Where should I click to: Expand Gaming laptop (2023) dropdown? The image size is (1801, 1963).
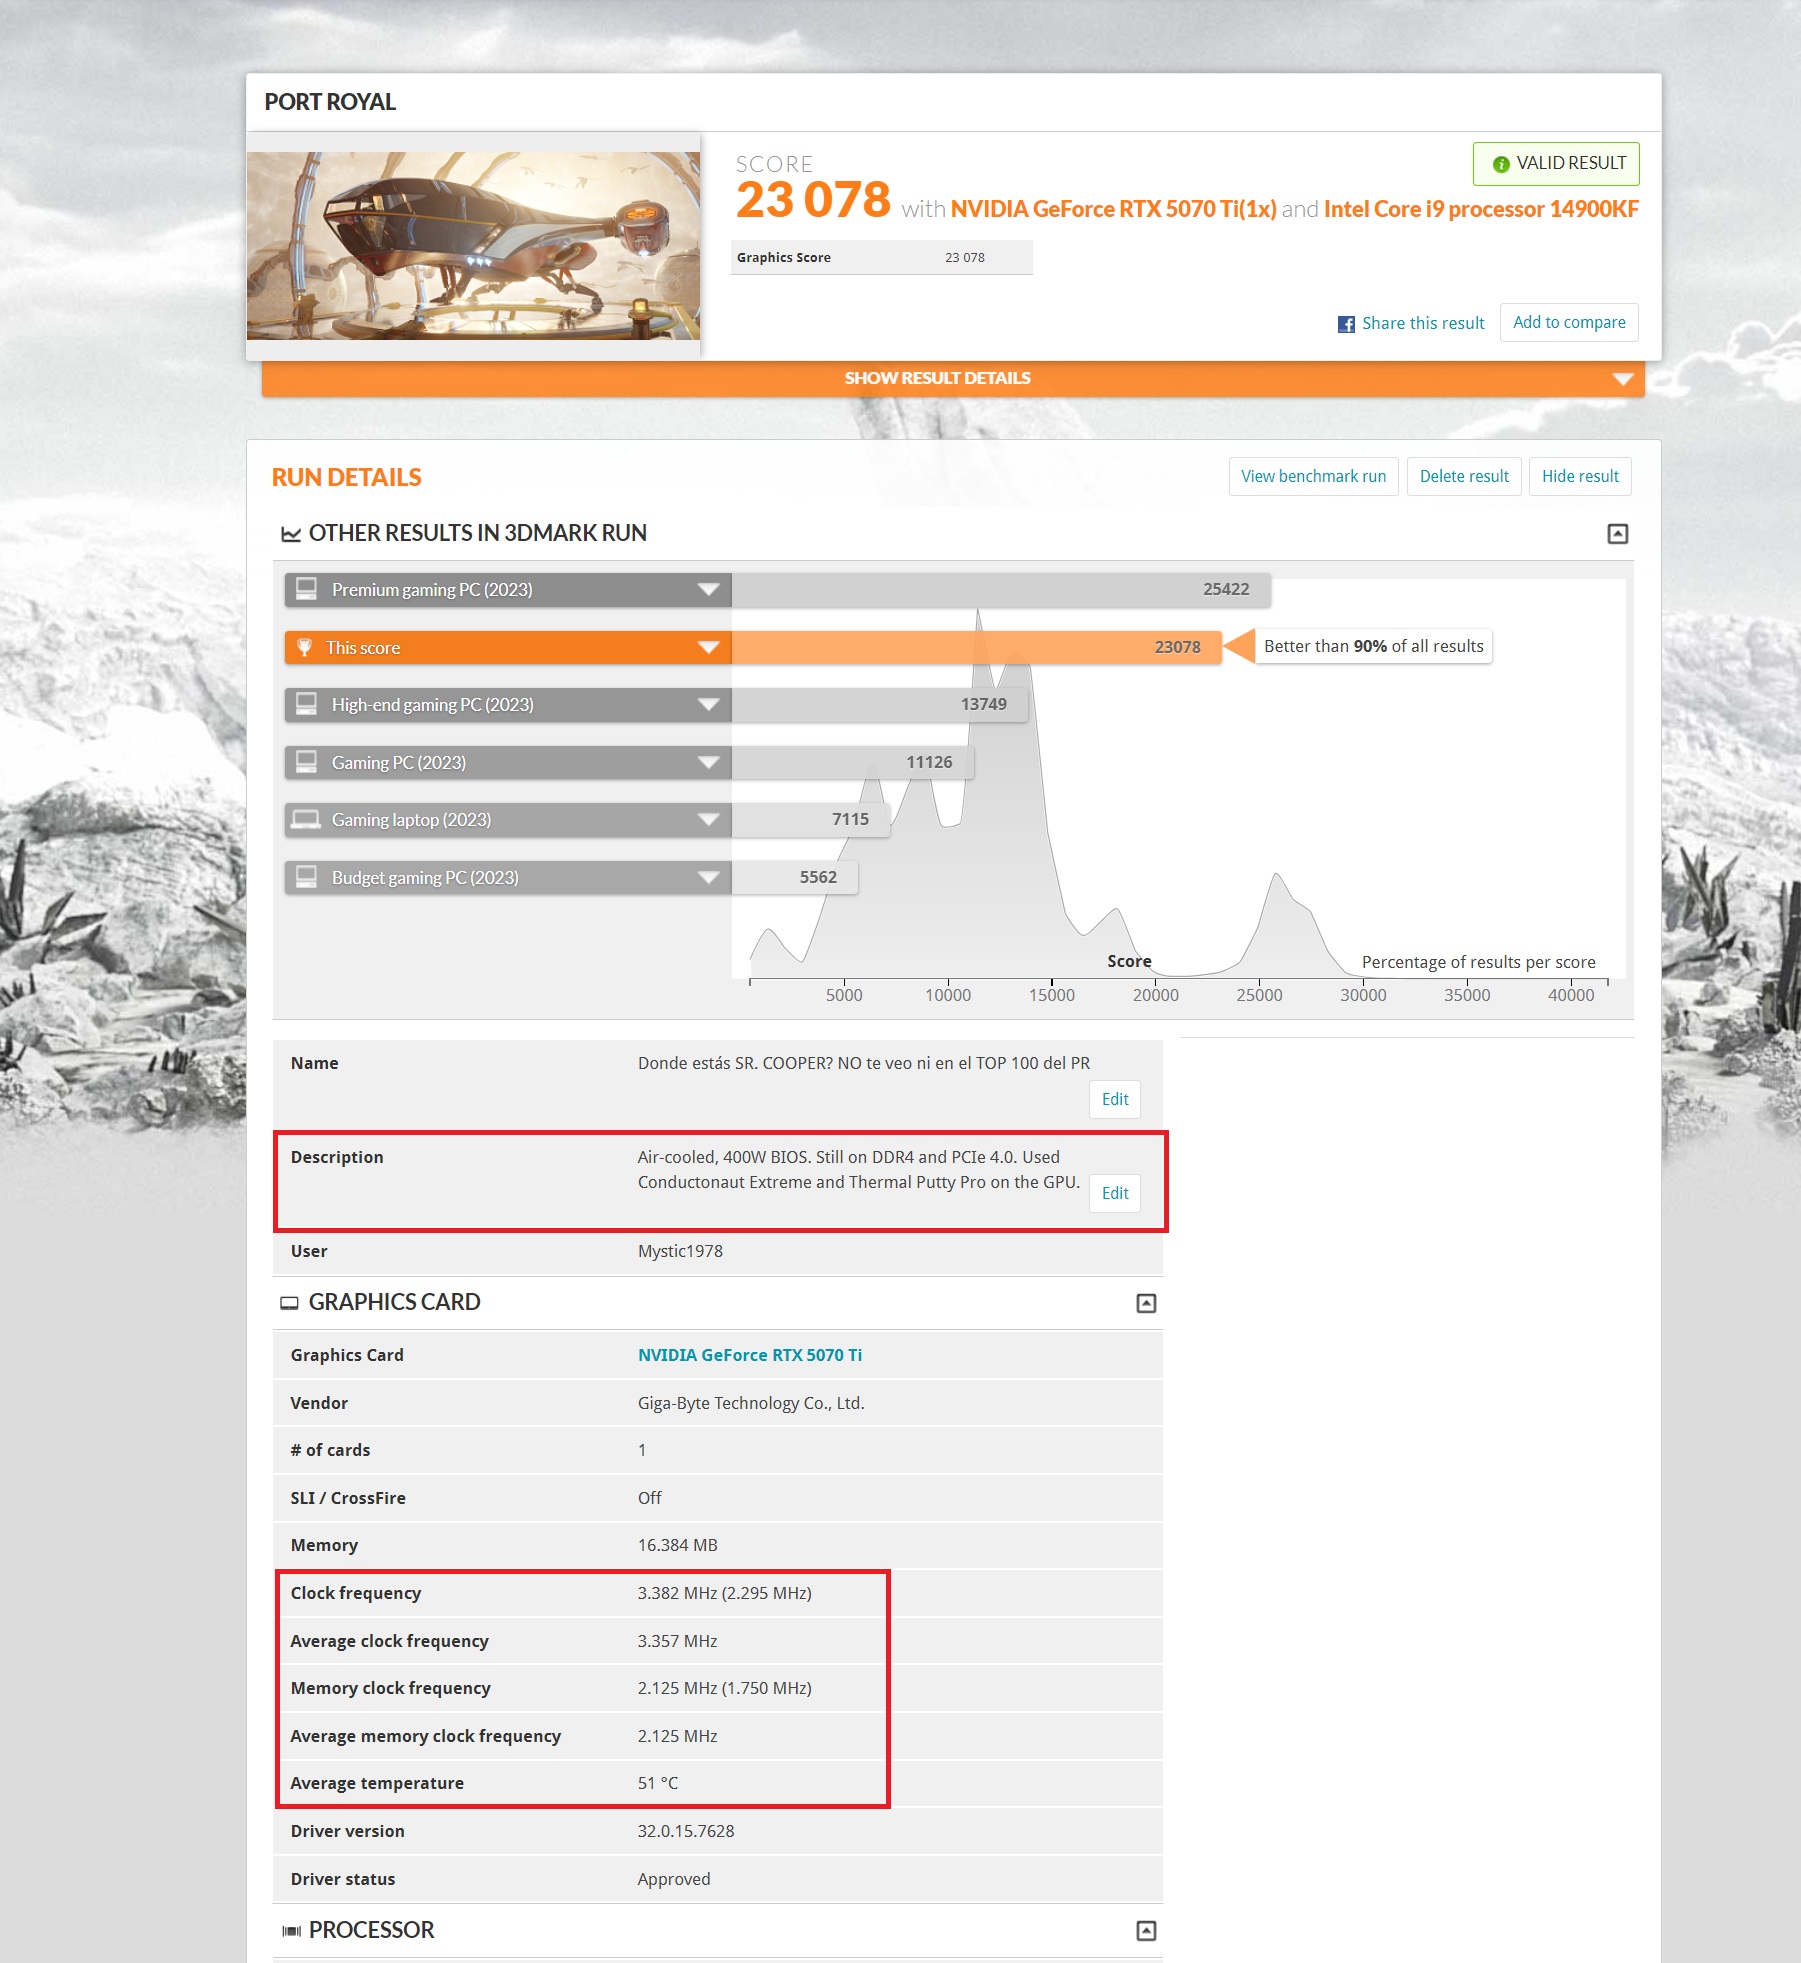[x=708, y=820]
